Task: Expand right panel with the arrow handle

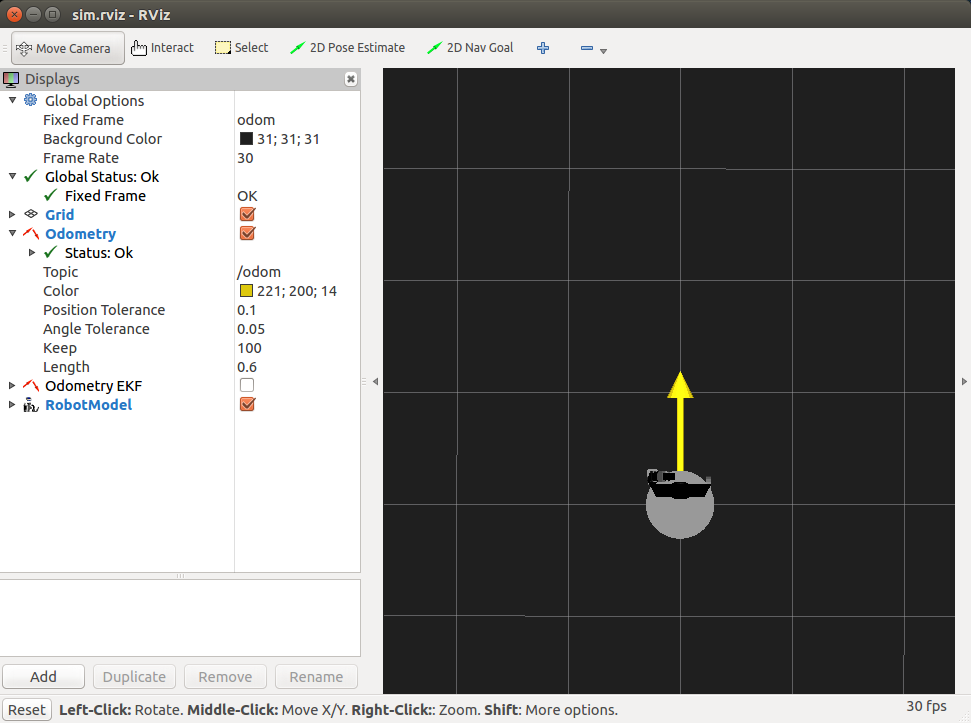Action: tap(964, 382)
